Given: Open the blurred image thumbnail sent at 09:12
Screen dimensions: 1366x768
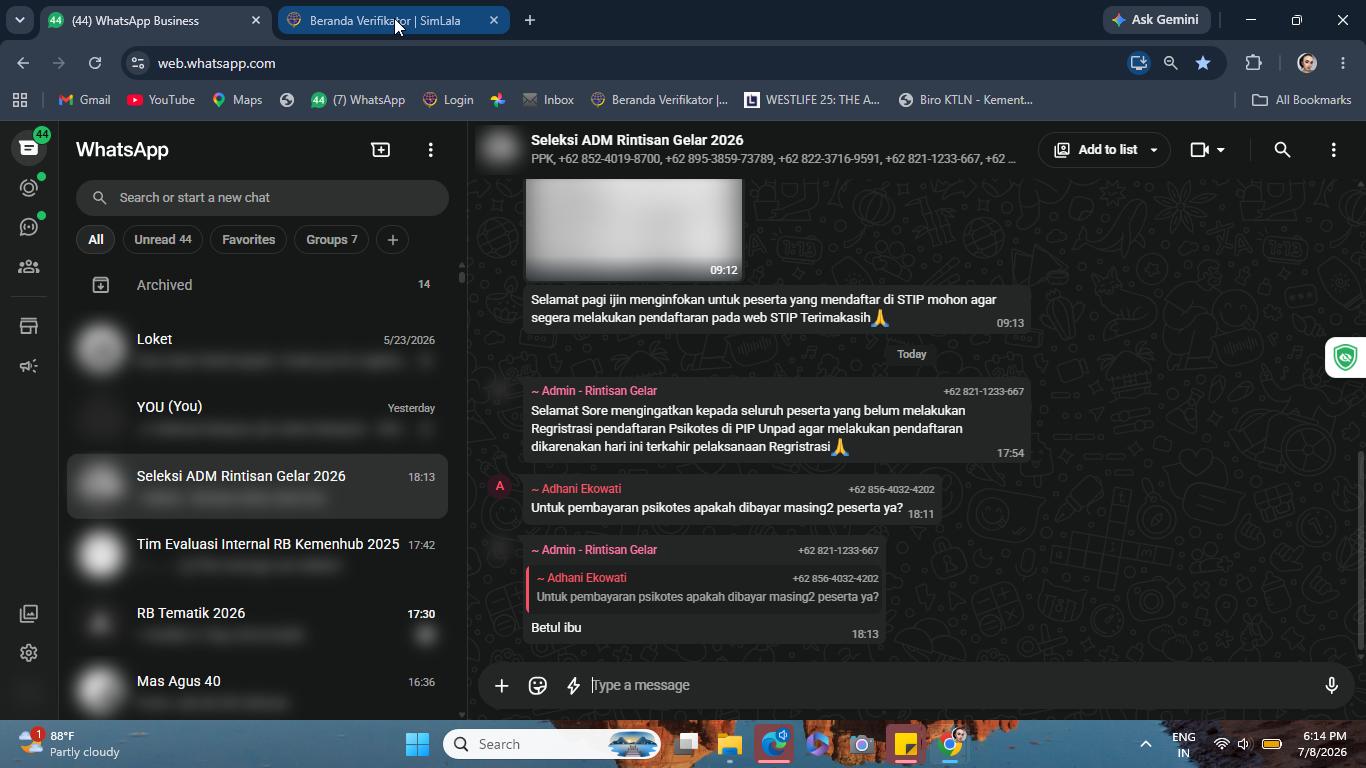Looking at the screenshot, I should (634, 231).
